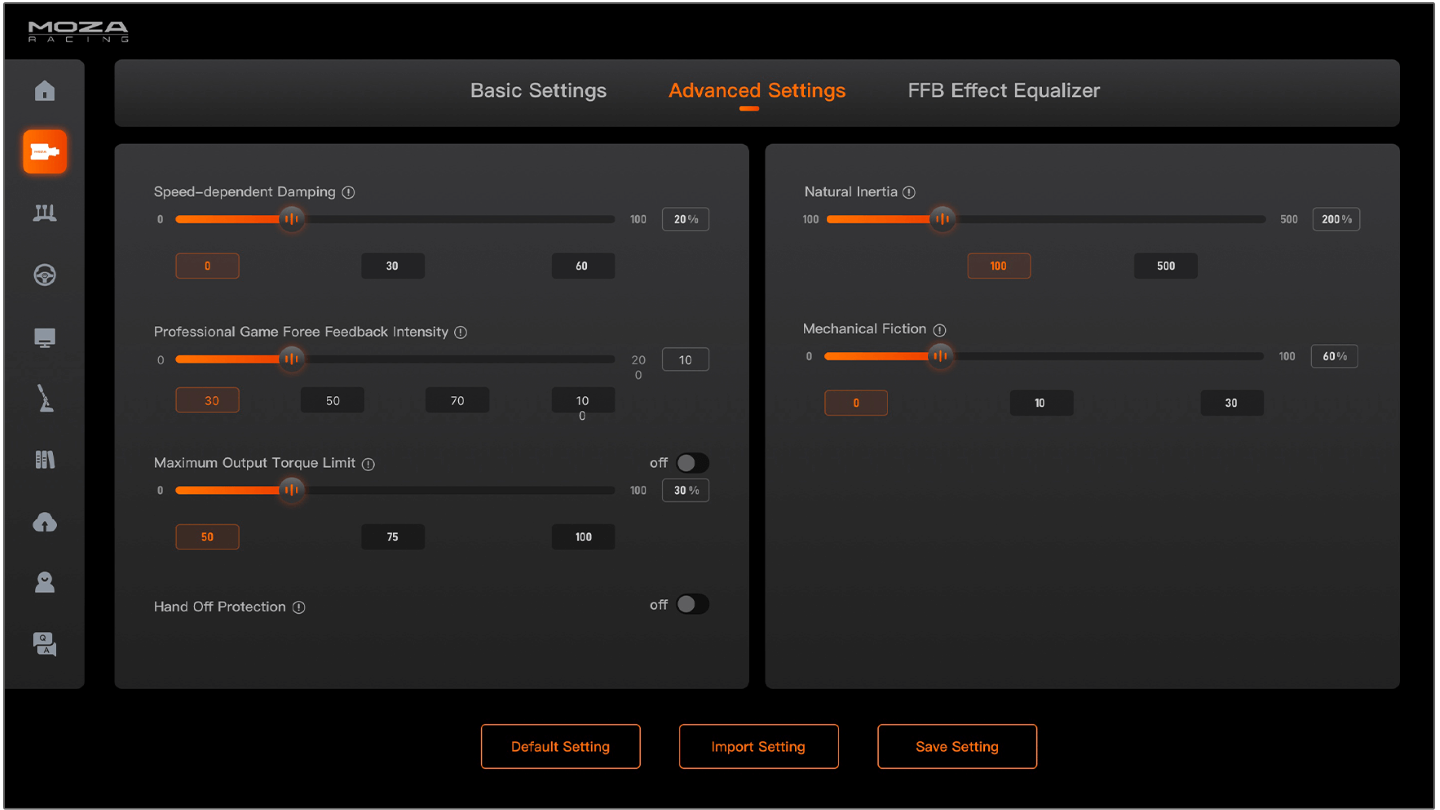This screenshot has width=1440, height=810.
Task: Click info icon next to Speed-dependent Damping
Action: [348, 192]
